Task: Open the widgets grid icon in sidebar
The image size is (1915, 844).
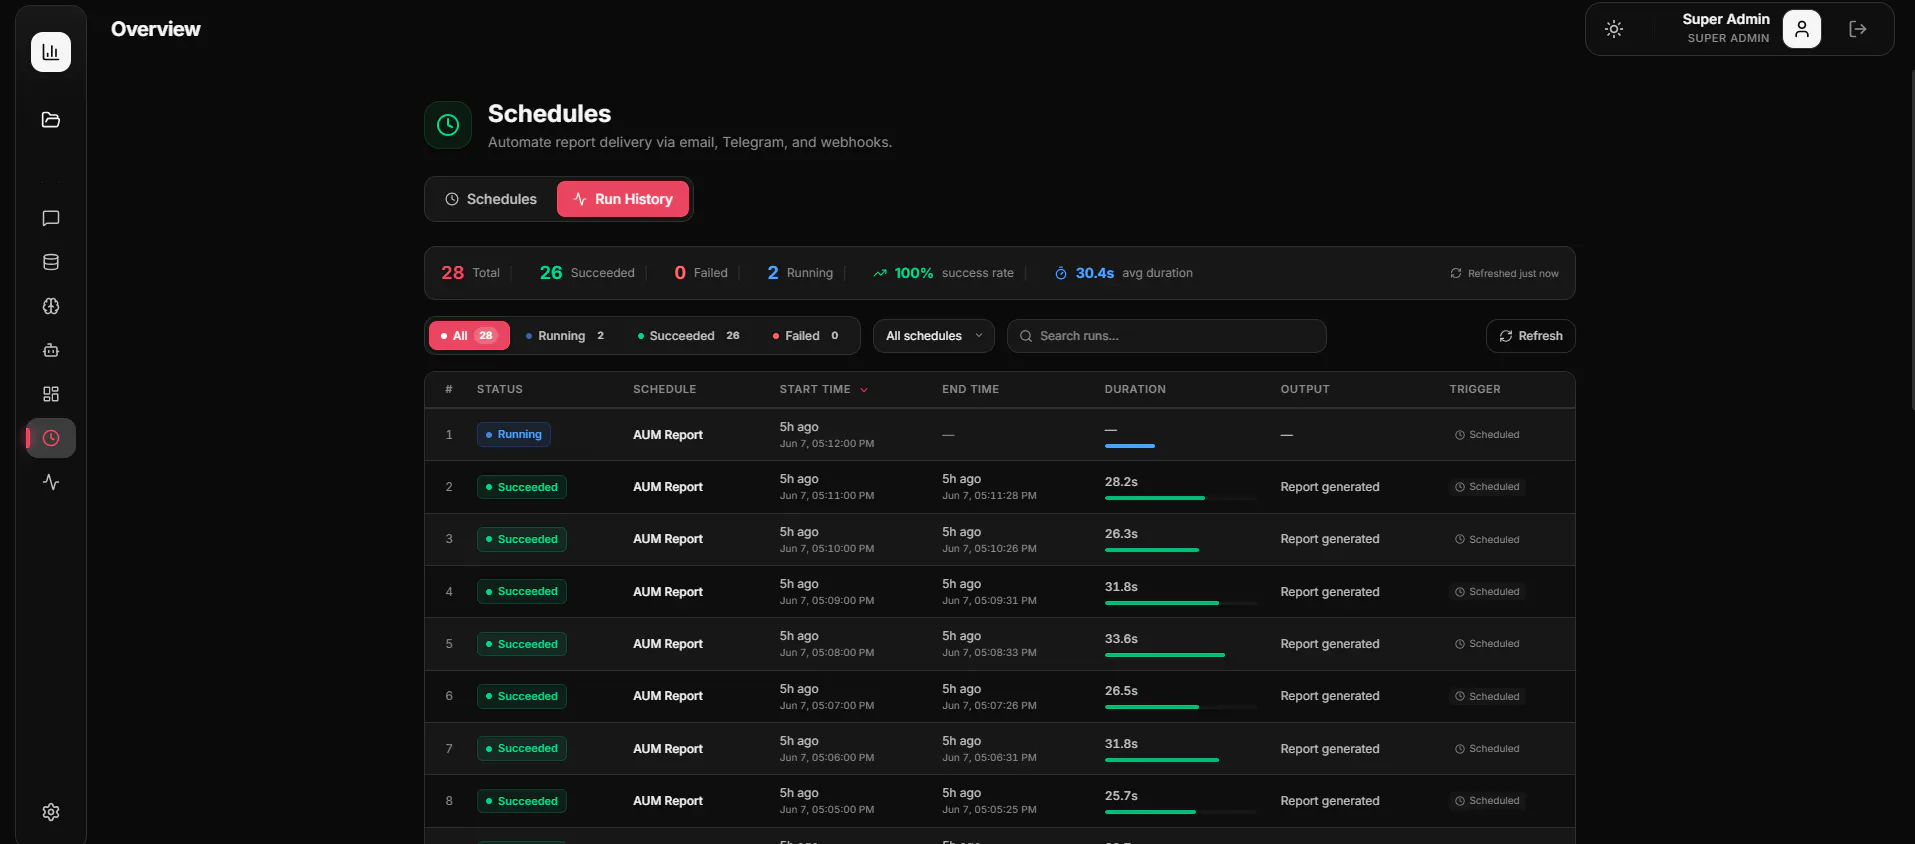Action: coord(51,394)
